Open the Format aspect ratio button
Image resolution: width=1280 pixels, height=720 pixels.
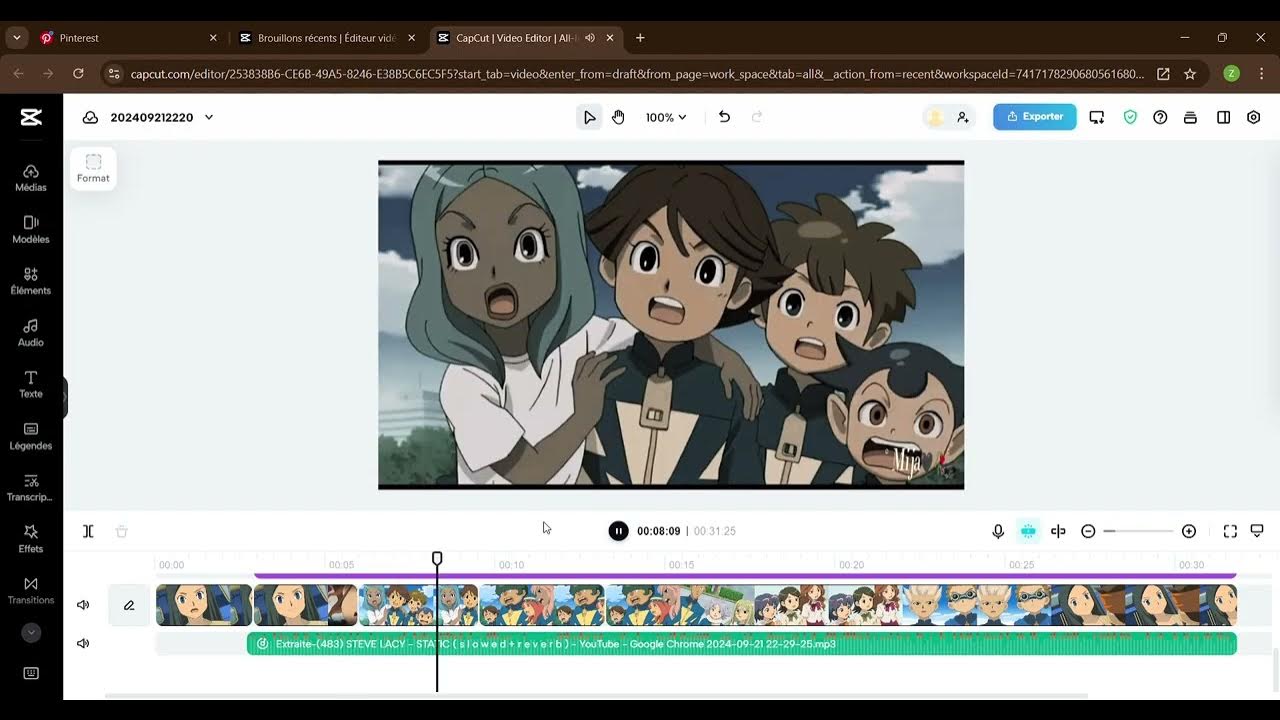pyautogui.click(x=93, y=168)
